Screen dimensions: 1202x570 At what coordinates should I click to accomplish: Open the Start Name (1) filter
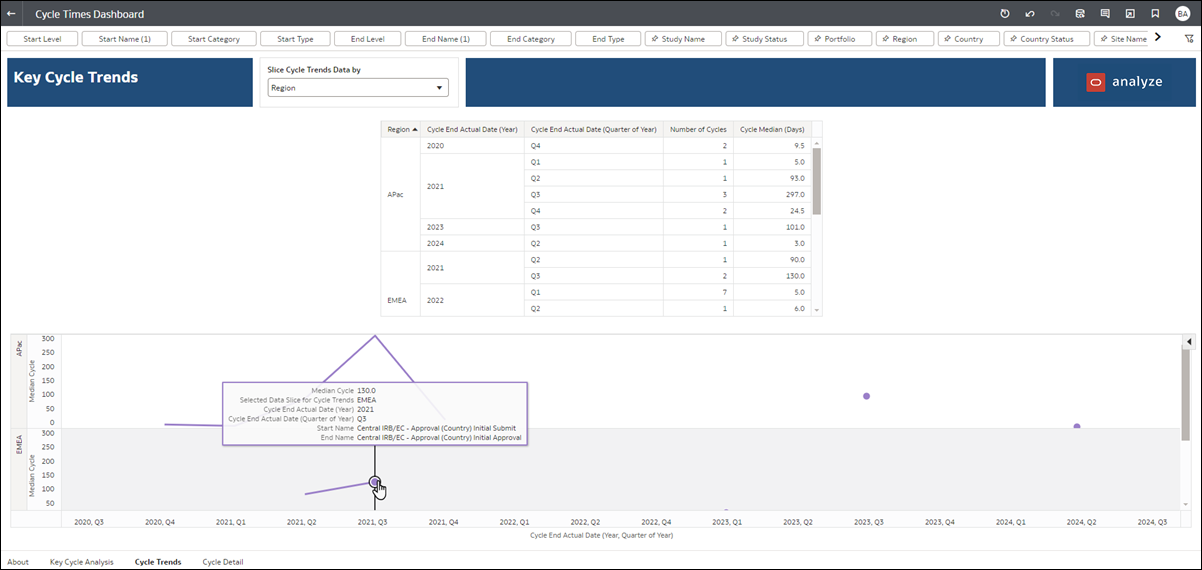point(124,39)
